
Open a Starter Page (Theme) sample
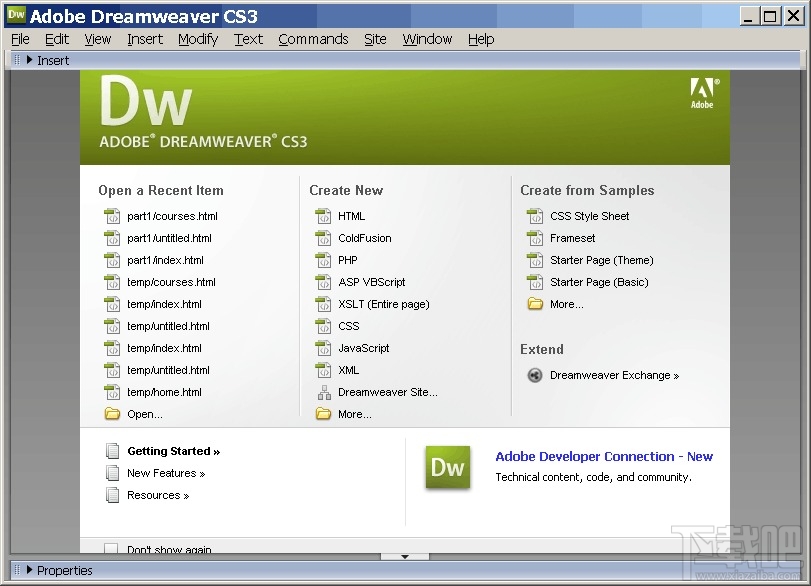click(600, 260)
